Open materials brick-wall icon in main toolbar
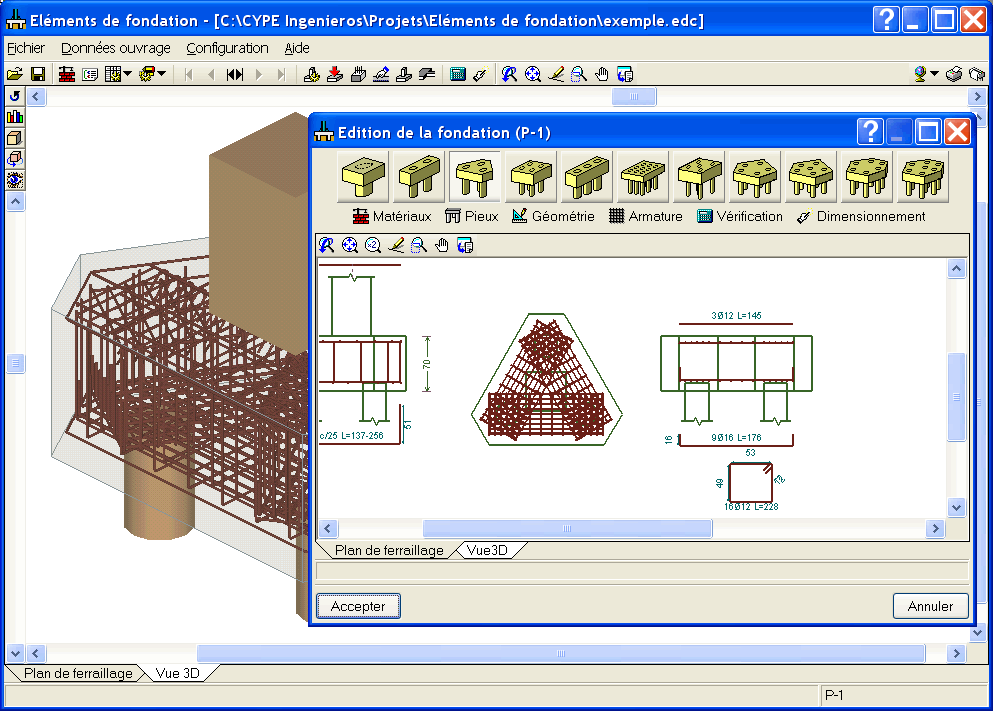The width and height of the screenshot is (993, 711). [66, 74]
